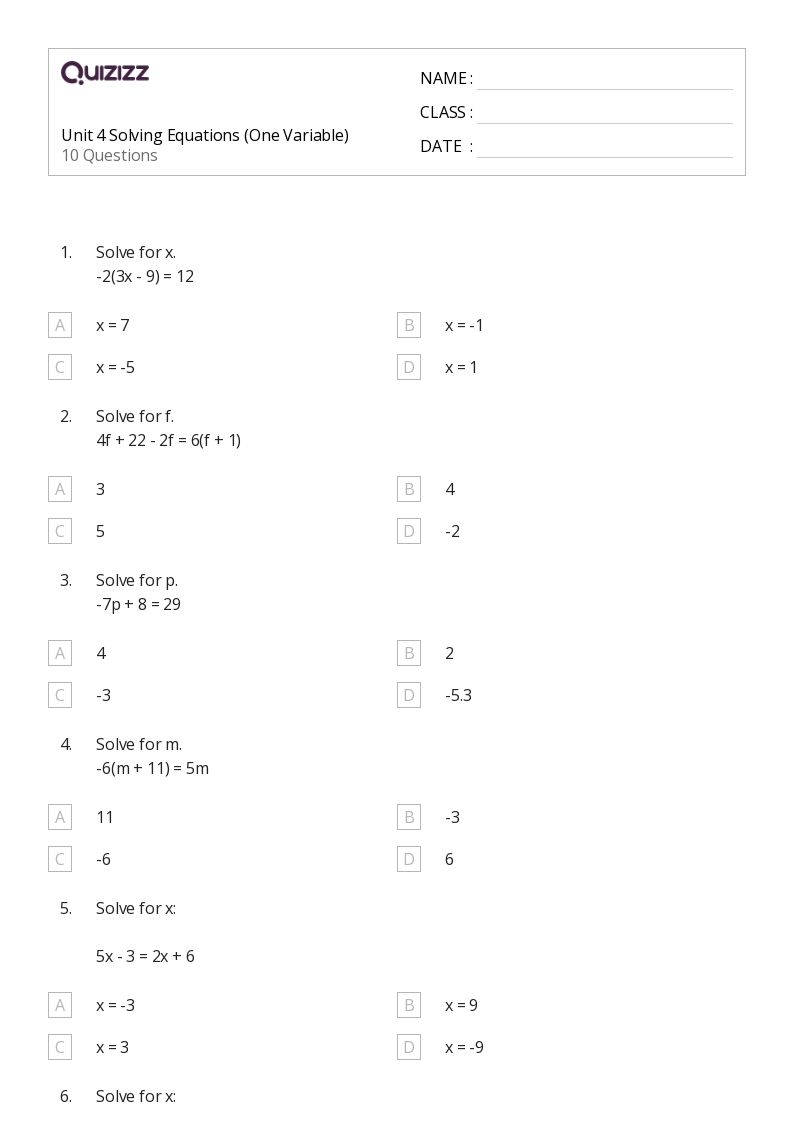Mark box D for answer -5.3
This screenshot has width=794, height=1123.
click(409, 695)
